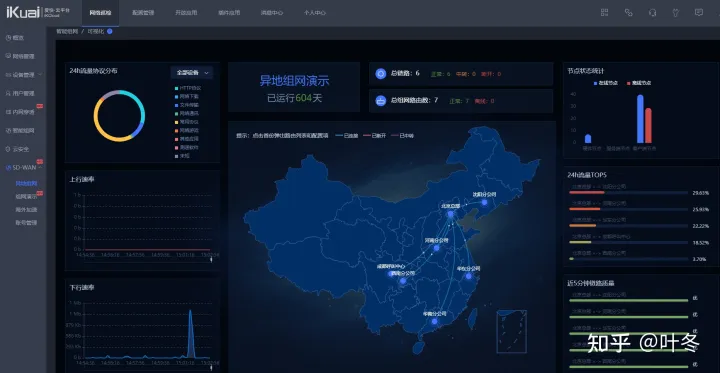Toggle the HTTP protocol legend item
The width and height of the screenshot is (720, 373).
click(187, 88)
